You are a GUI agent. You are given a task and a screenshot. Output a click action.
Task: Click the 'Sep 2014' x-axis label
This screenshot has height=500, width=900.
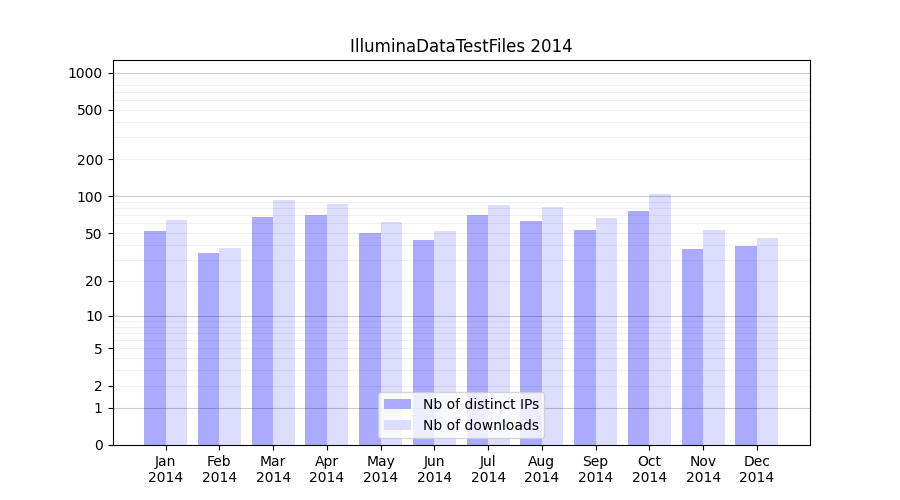tap(595, 469)
